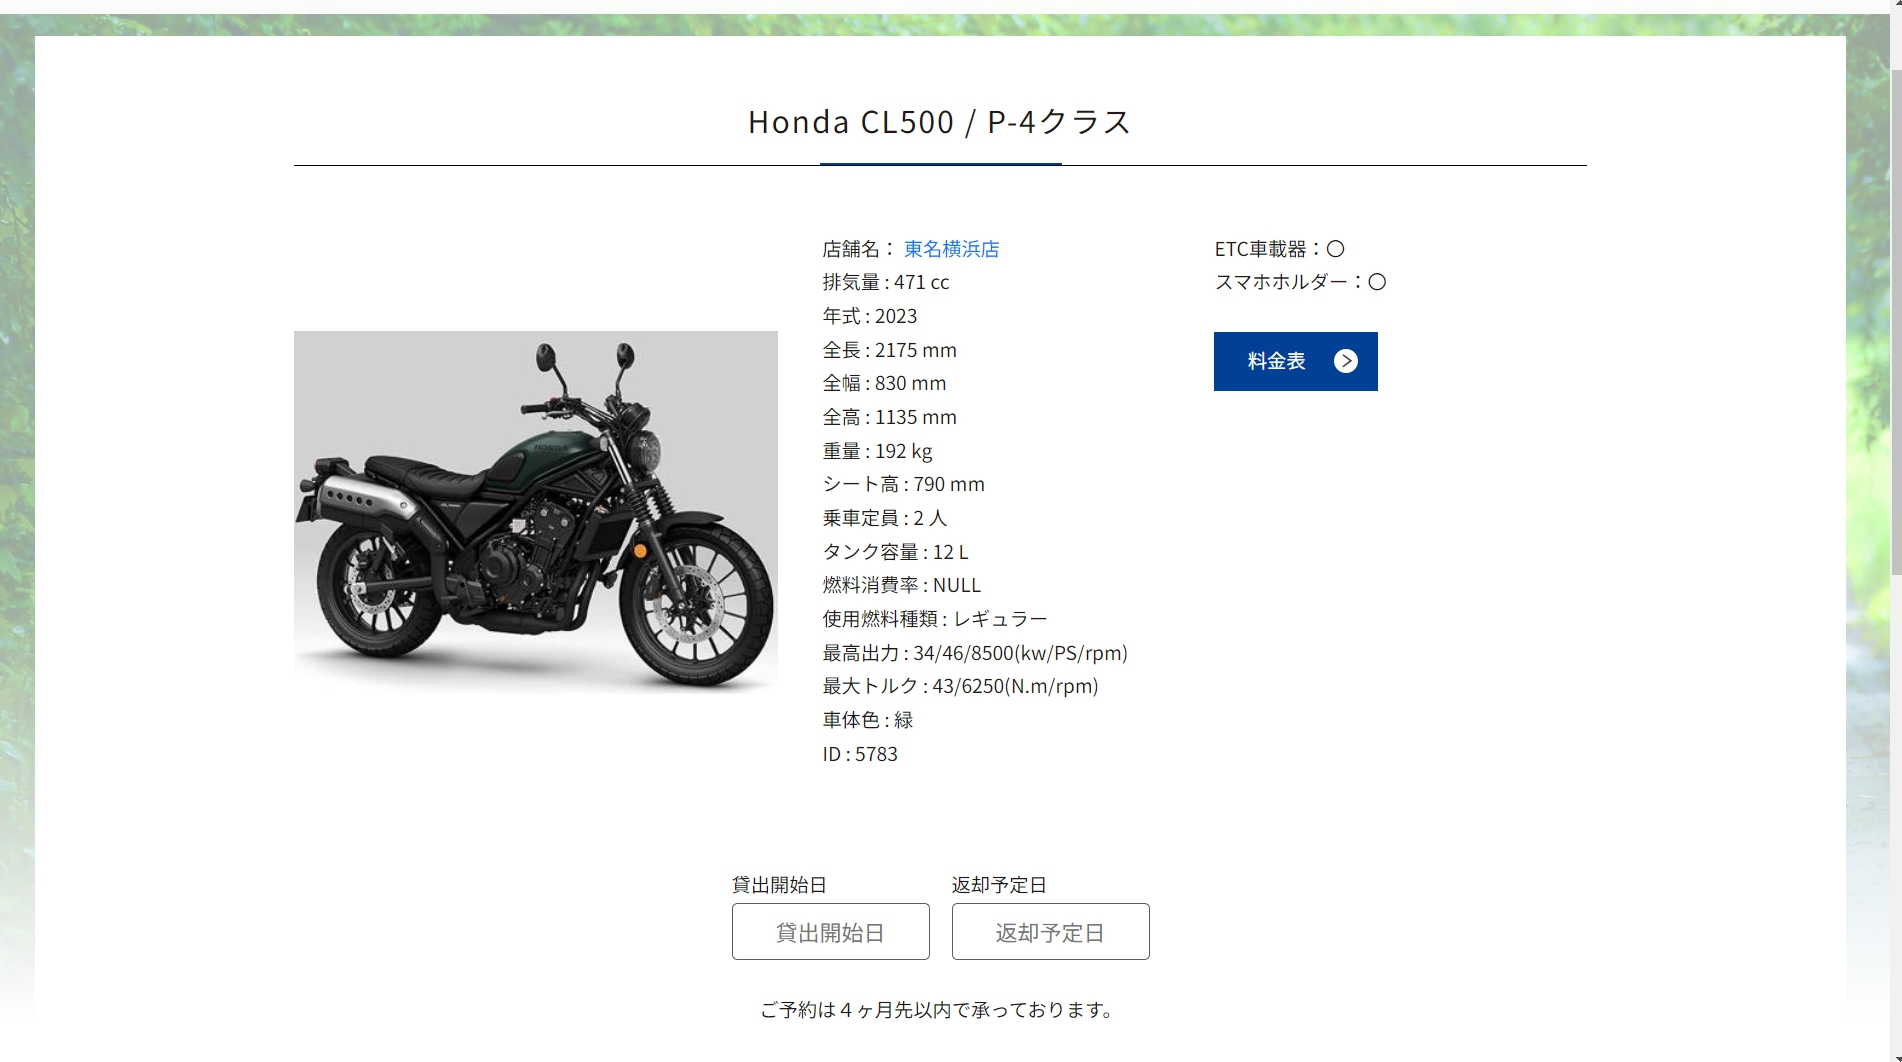The image size is (1902, 1062).
Task: Focus the 貸出開始日 date field
Action: [830, 932]
